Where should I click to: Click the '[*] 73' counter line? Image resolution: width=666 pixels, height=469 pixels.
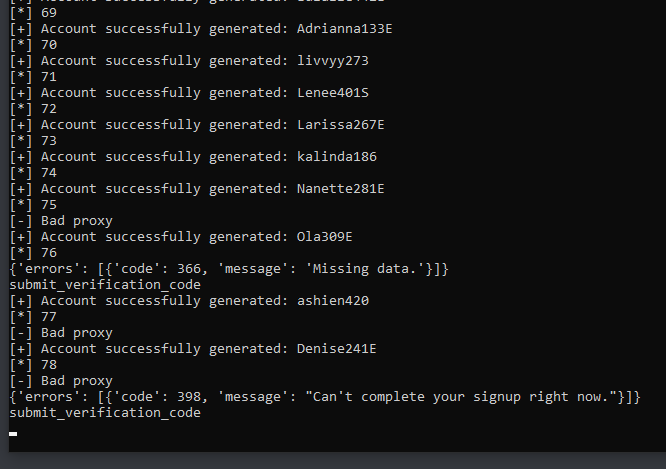coord(32,141)
